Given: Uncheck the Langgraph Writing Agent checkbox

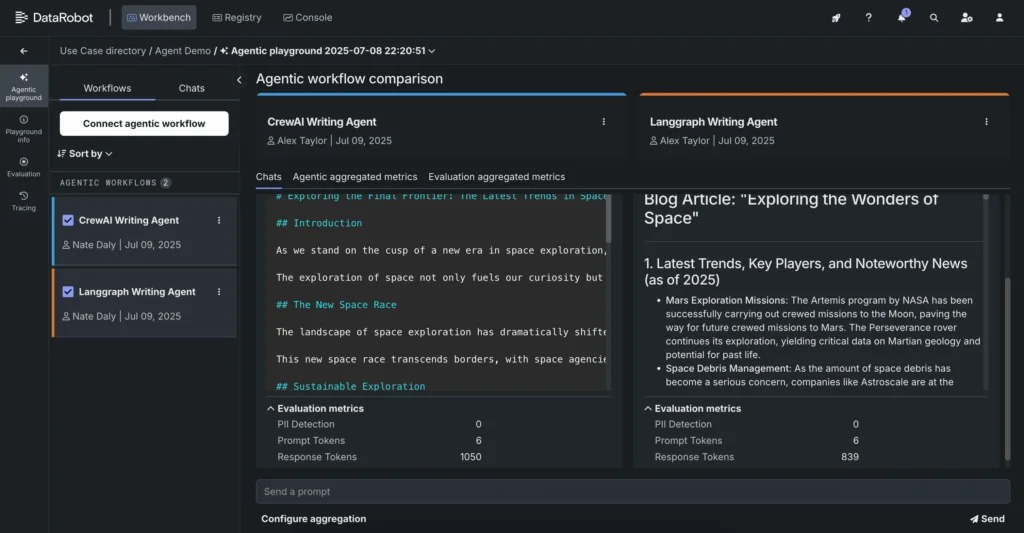Looking at the screenshot, I should tap(68, 292).
